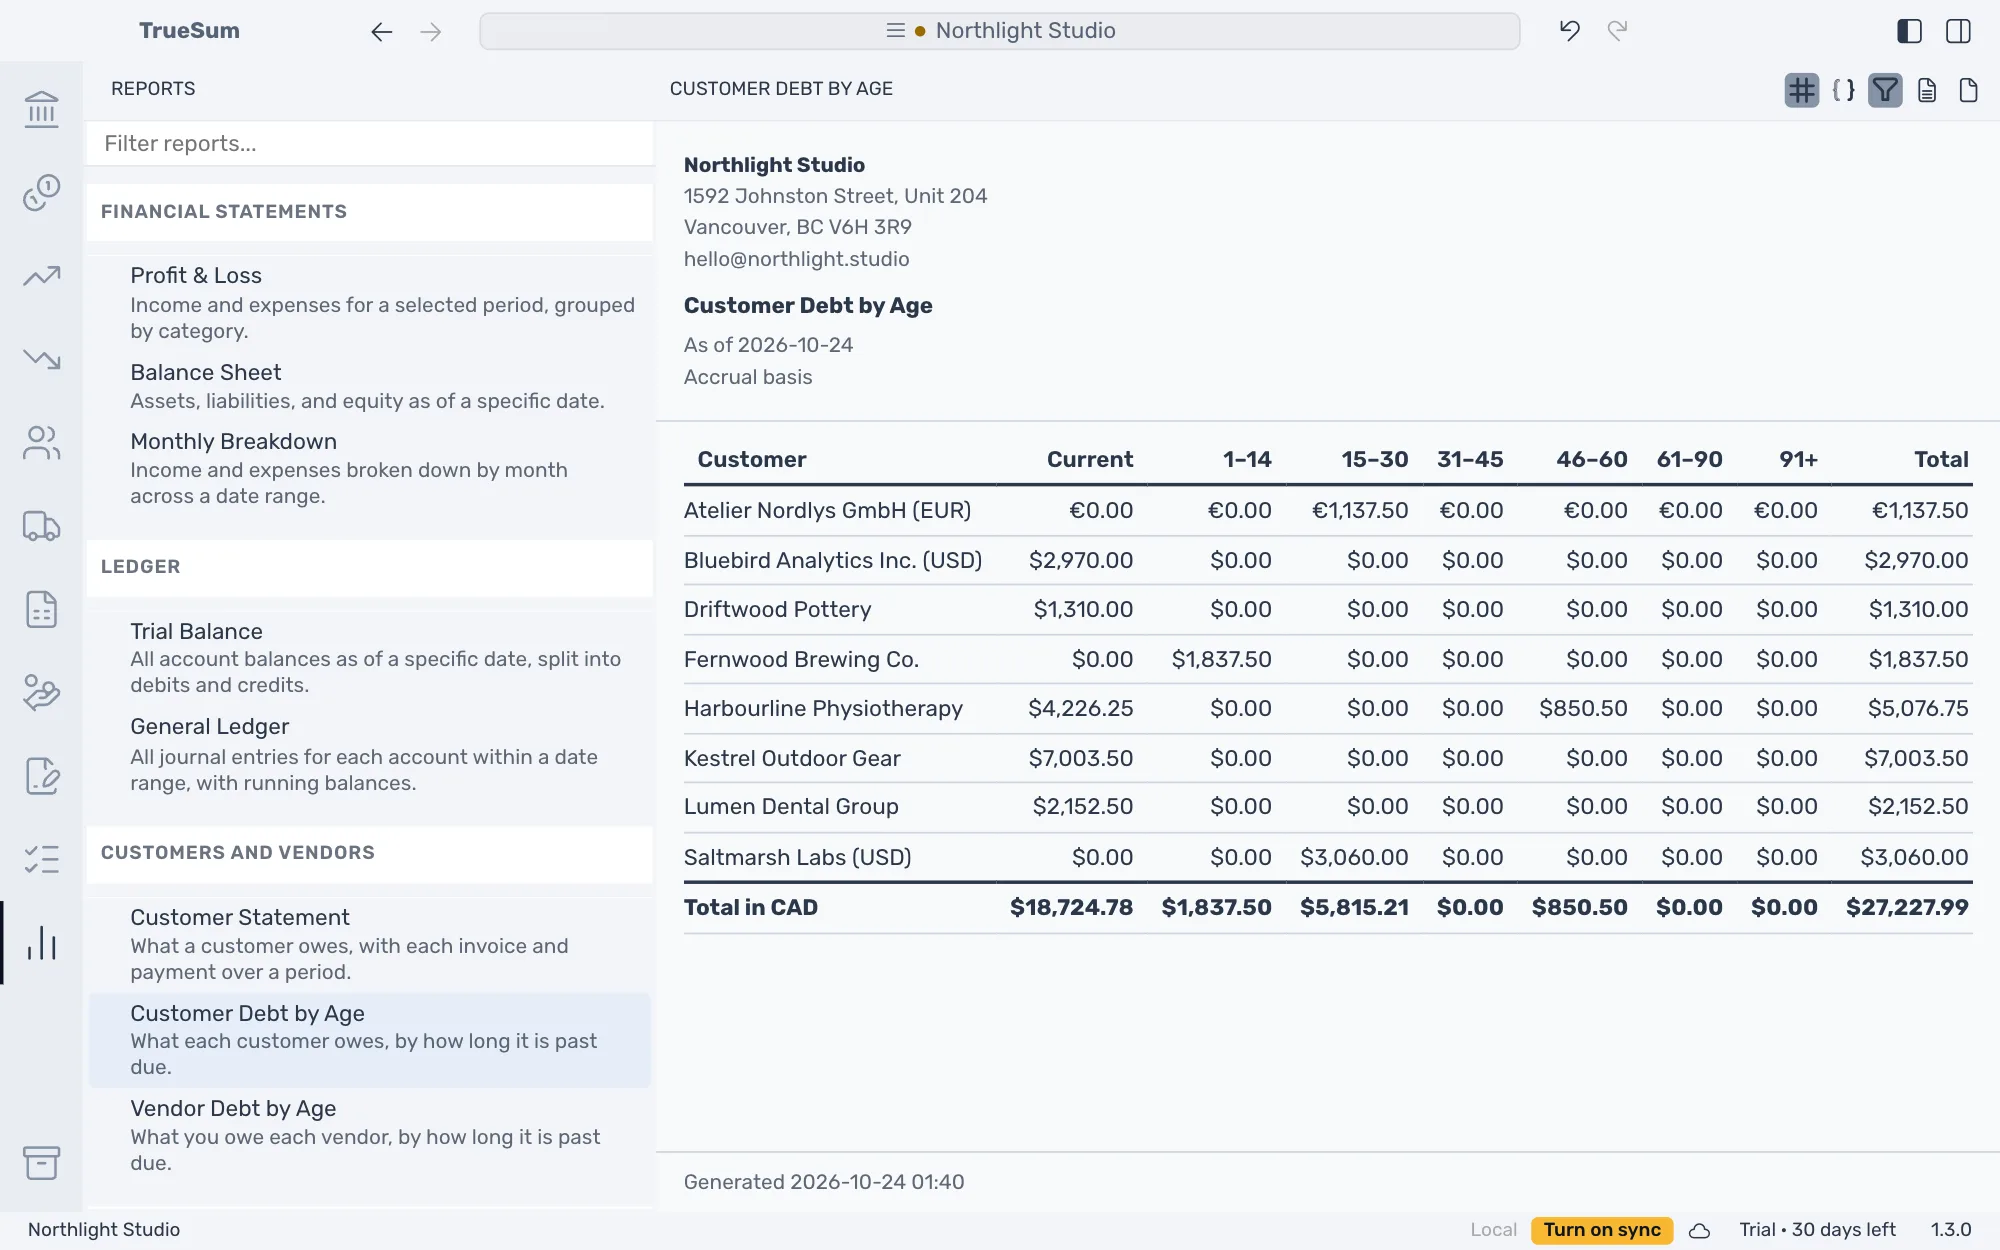Open the document with pen sidebar icon
2000x1250 pixels.
[x=41, y=776]
